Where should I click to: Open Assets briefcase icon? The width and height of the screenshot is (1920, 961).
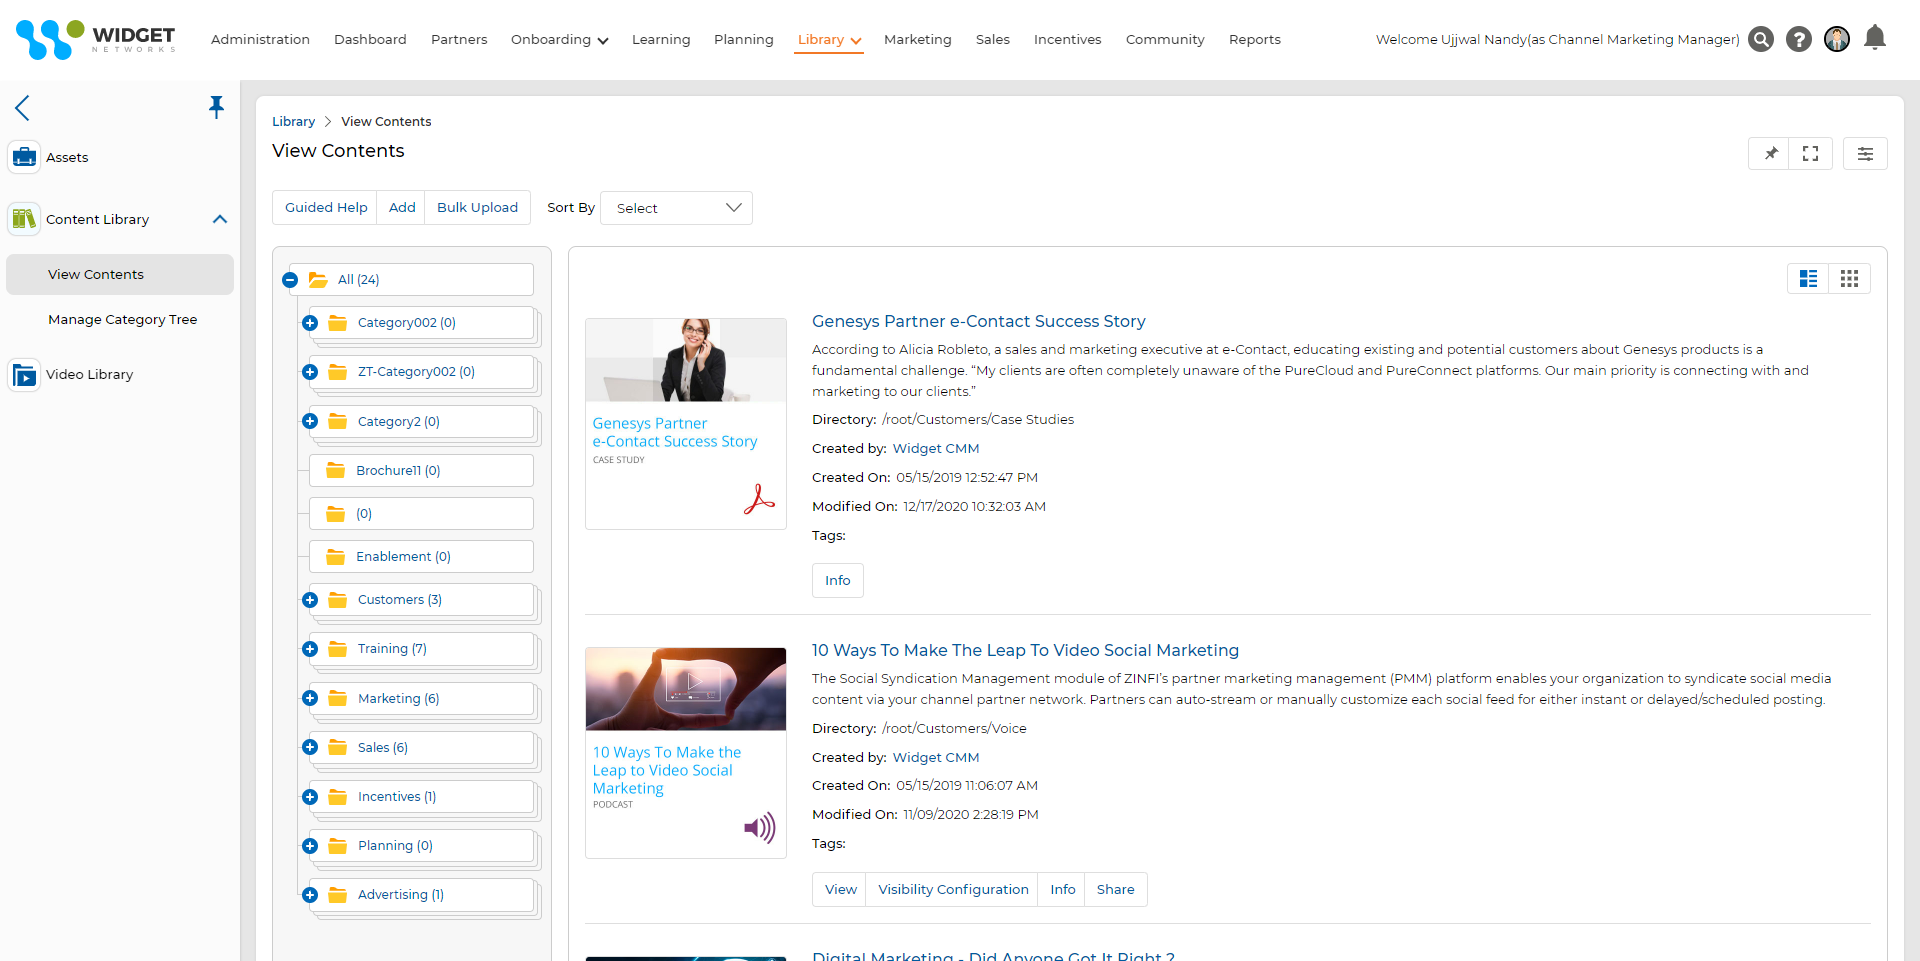point(24,157)
